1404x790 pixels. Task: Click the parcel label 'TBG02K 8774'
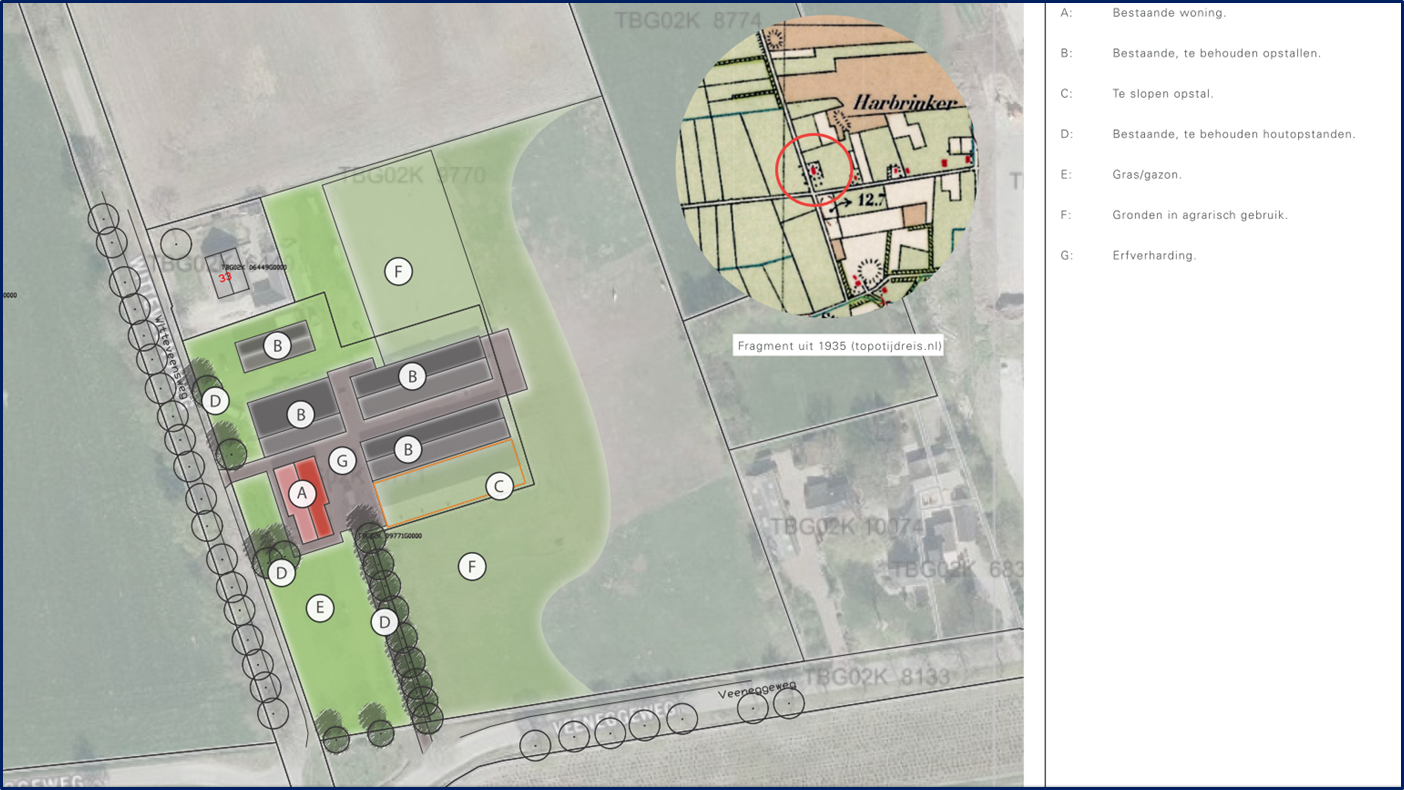688,19
